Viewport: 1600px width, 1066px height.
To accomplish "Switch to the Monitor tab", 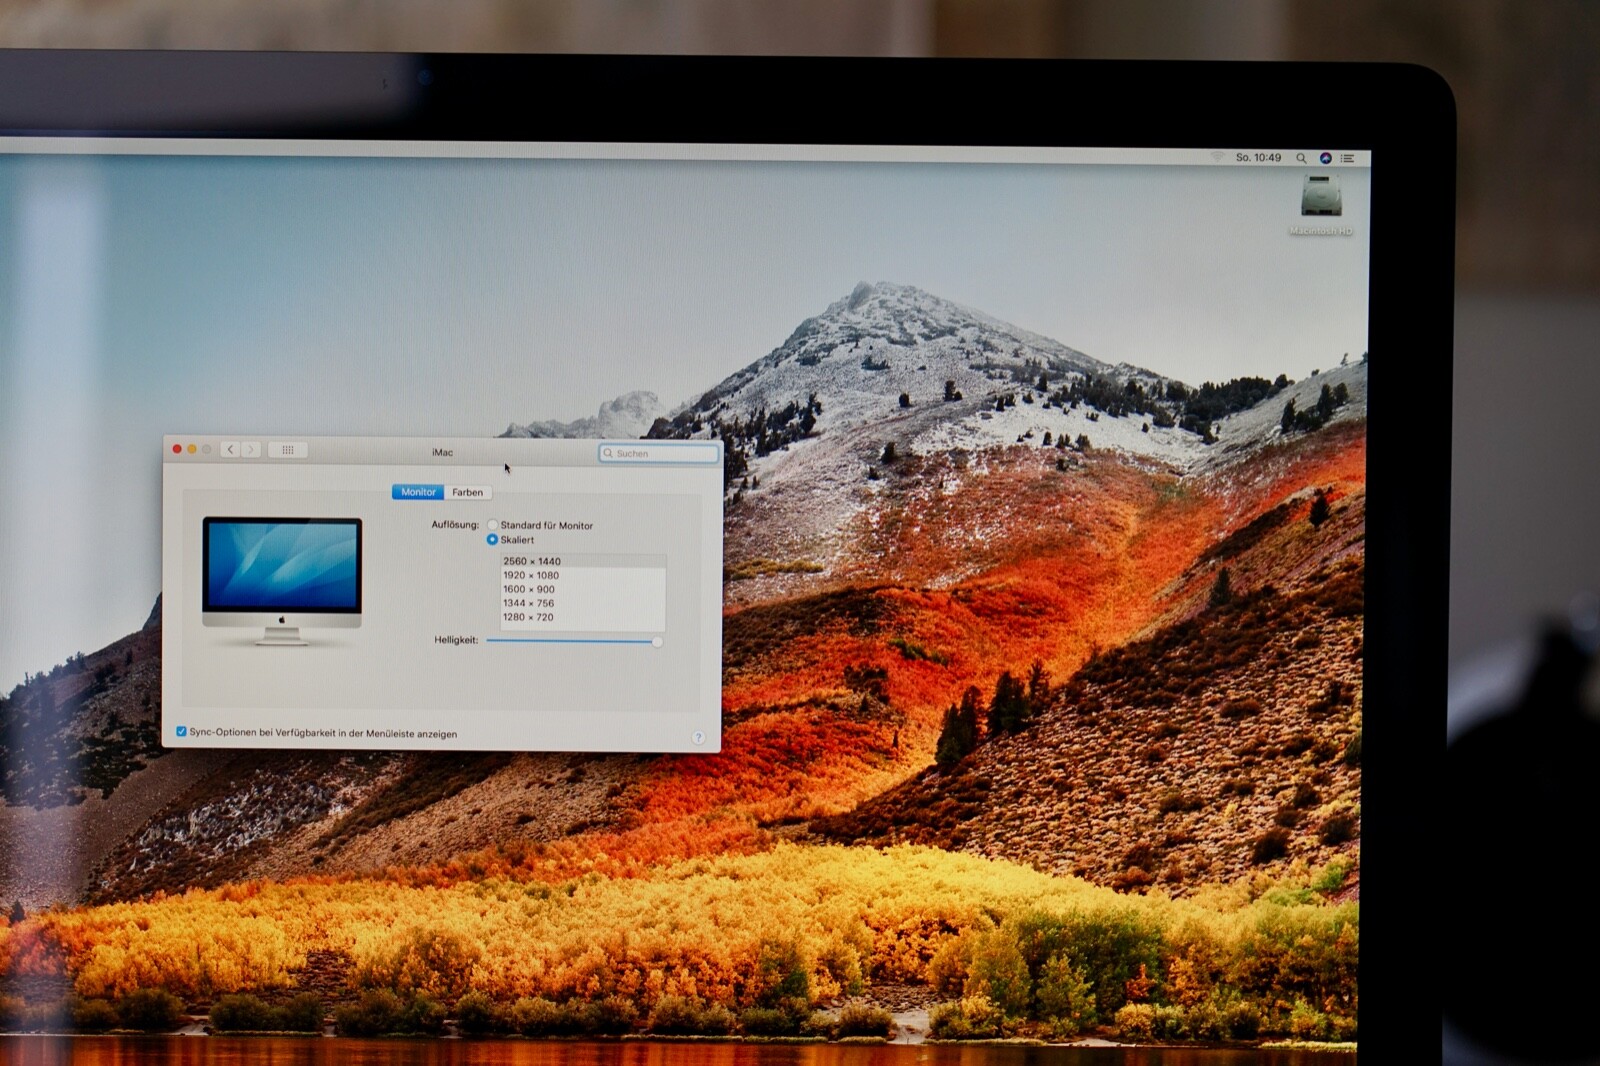I will [x=418, y=492].
